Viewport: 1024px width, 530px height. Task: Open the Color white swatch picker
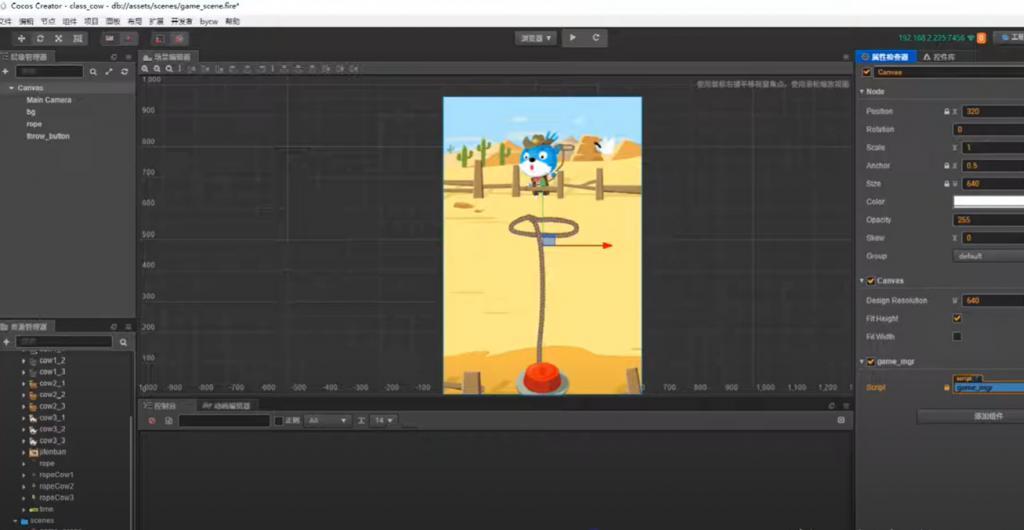[x=989, y=202]
